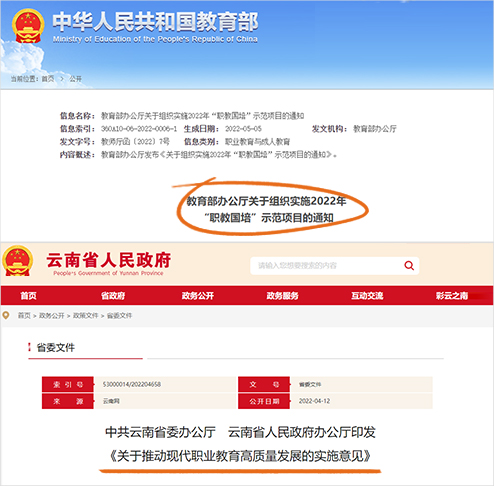Viewport: 494px width, 486px height.
Task: Click the source value 云南网
Action: coord(111,401)
